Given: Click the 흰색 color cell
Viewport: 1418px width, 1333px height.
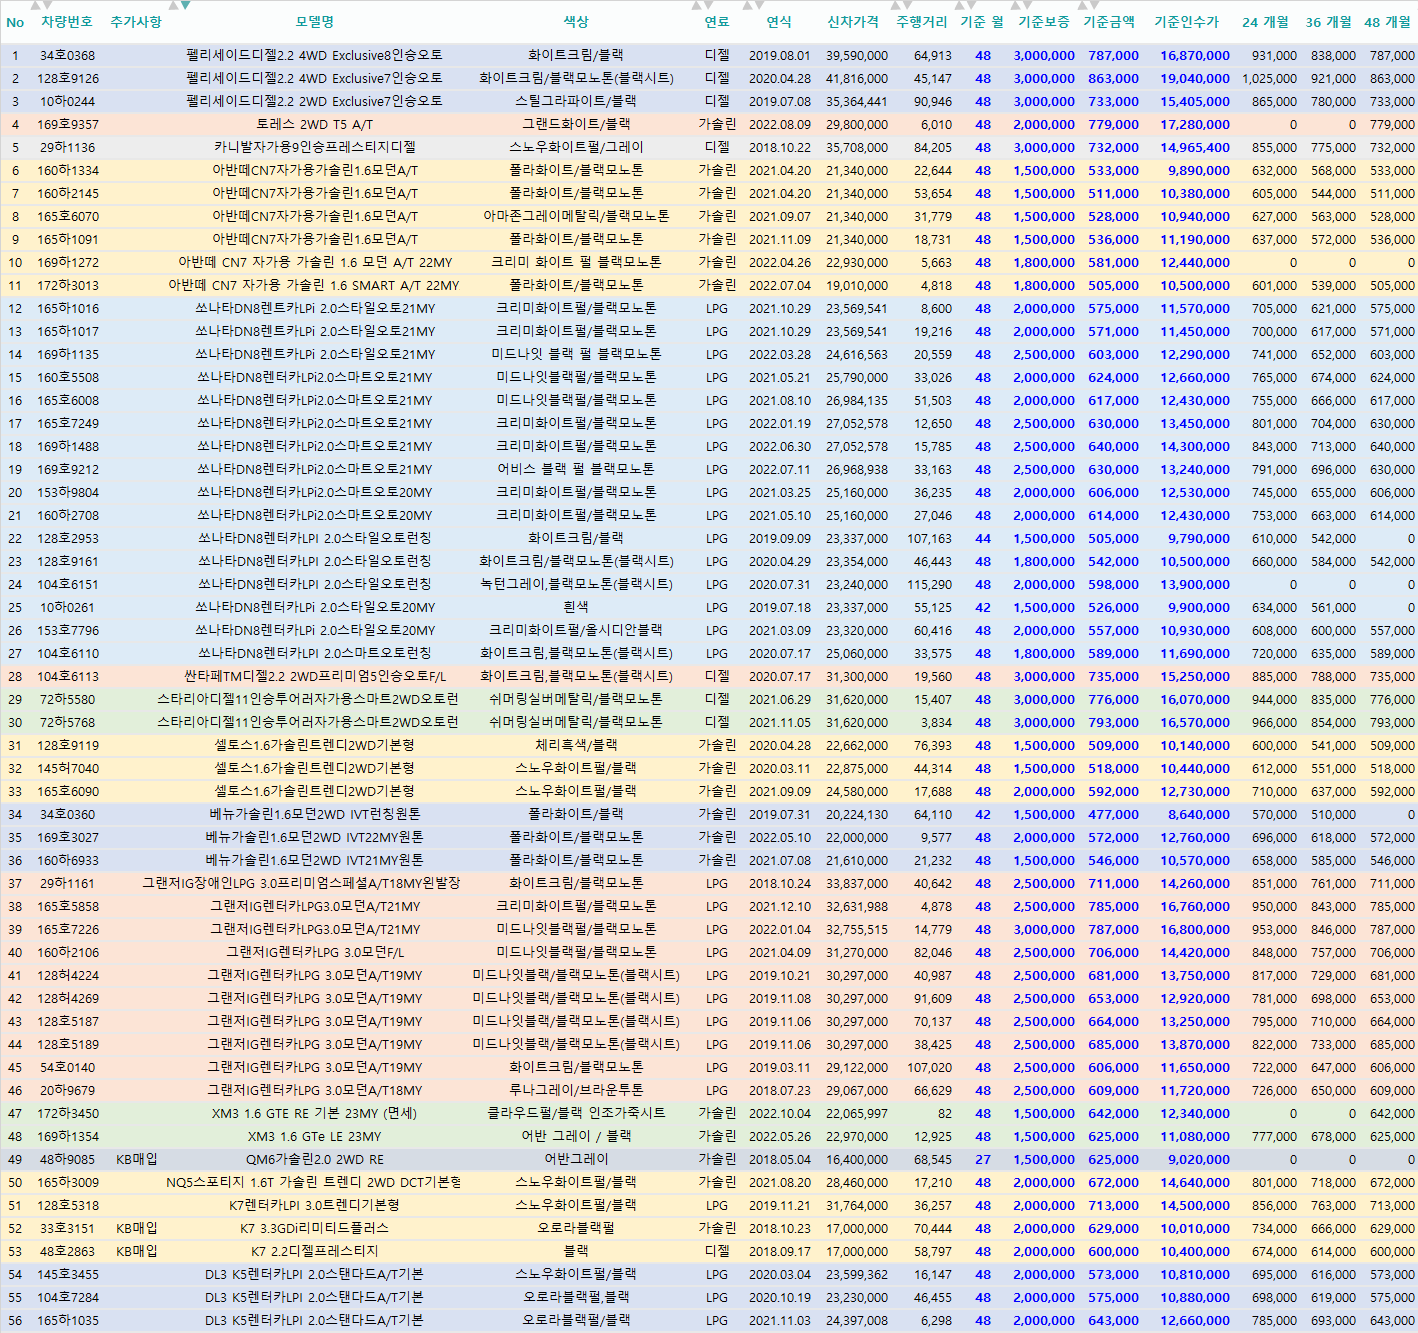Looking at the screenshot, I should [576, 608].
